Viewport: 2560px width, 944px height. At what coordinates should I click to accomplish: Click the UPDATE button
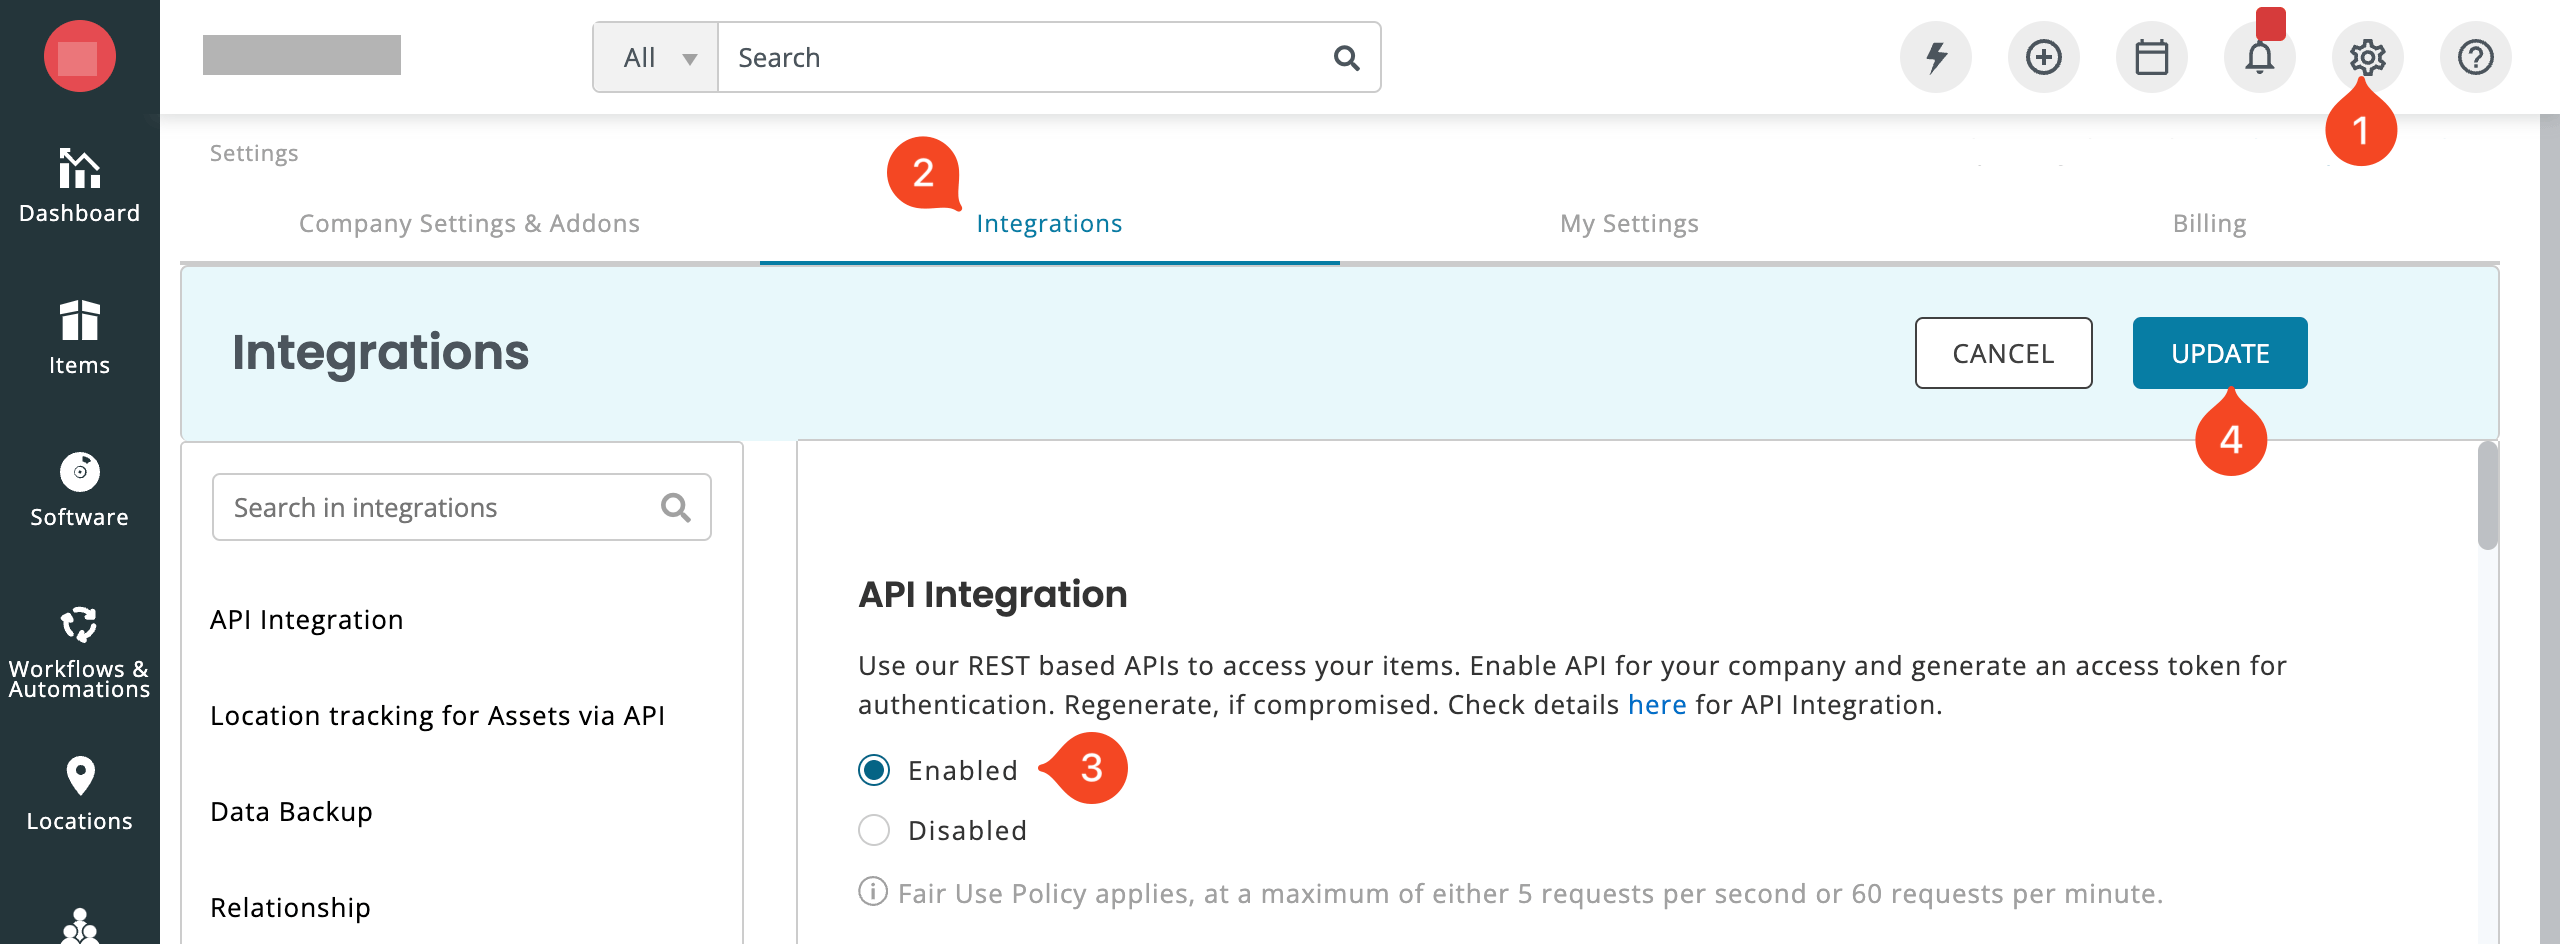(2220, 353)
